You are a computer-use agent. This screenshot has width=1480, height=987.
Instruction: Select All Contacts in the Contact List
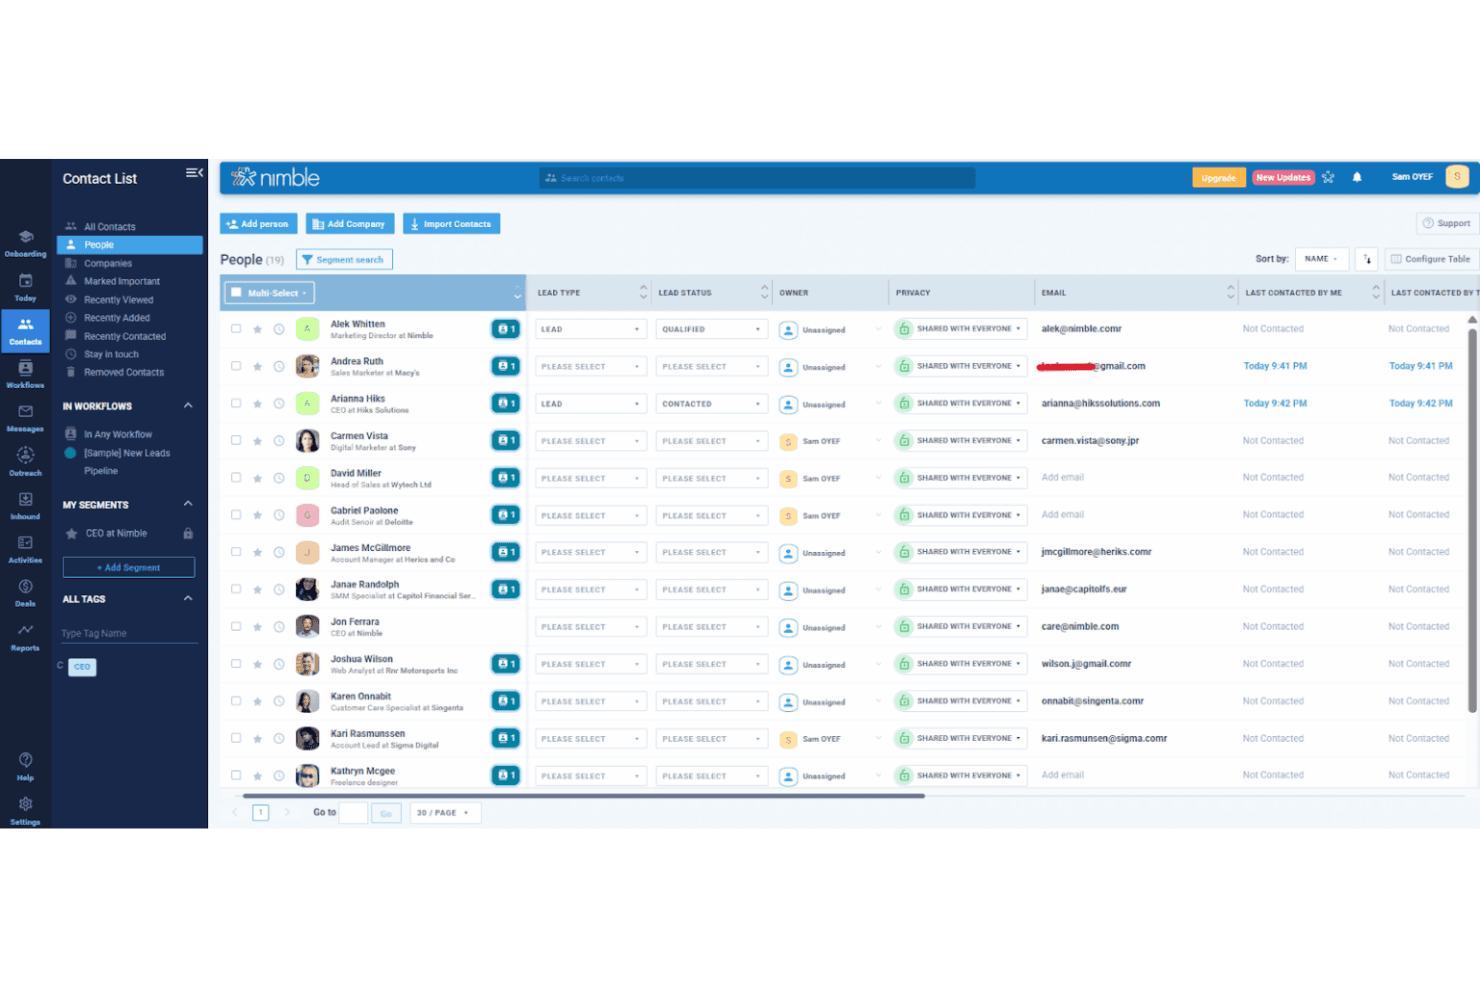pos(109,227)
